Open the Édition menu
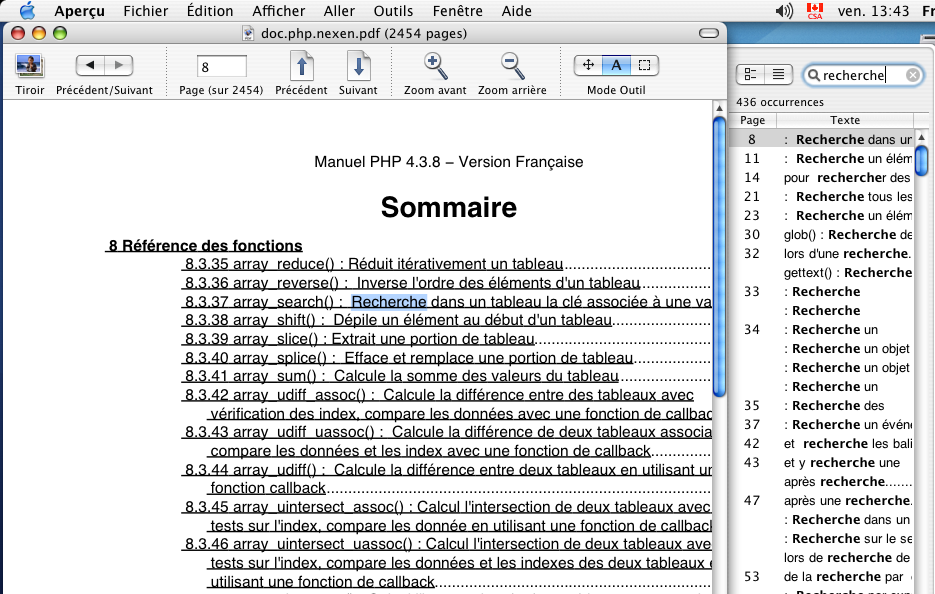The height and width of the screenshot is (594, 935). (x=210, y=11)
